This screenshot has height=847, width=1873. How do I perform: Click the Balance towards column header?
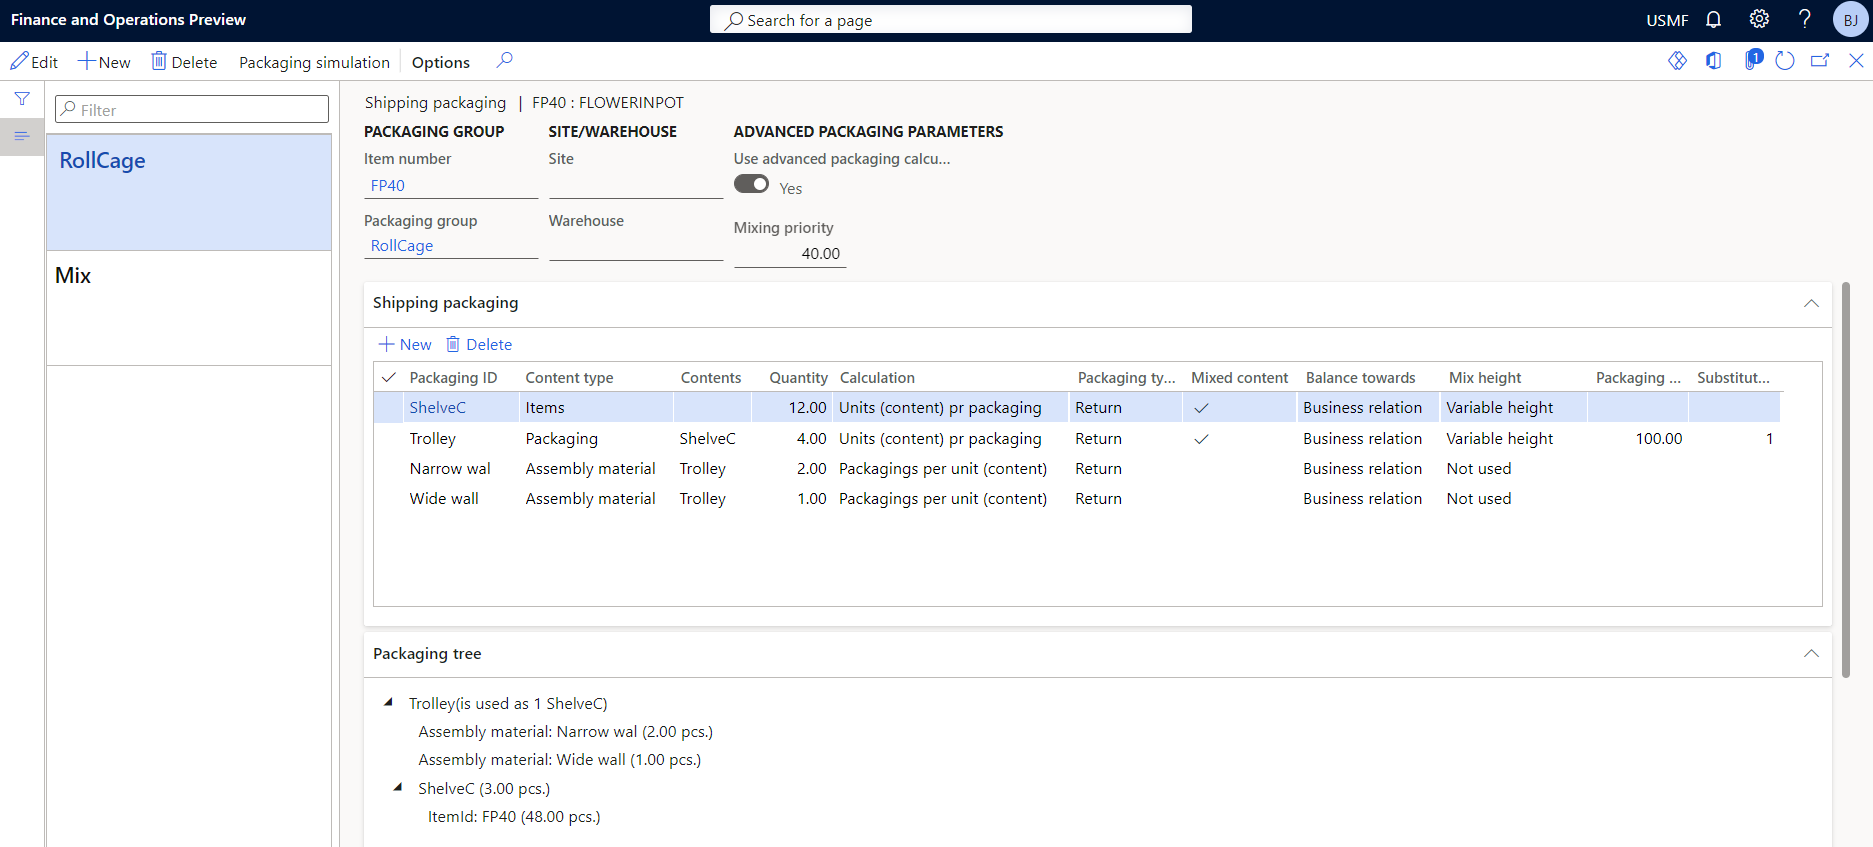click(x=1360, y=377)
